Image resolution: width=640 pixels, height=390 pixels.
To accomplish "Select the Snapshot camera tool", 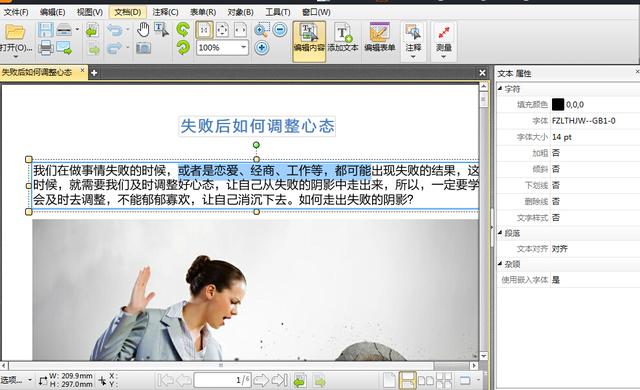I will [x=143, y=48].
